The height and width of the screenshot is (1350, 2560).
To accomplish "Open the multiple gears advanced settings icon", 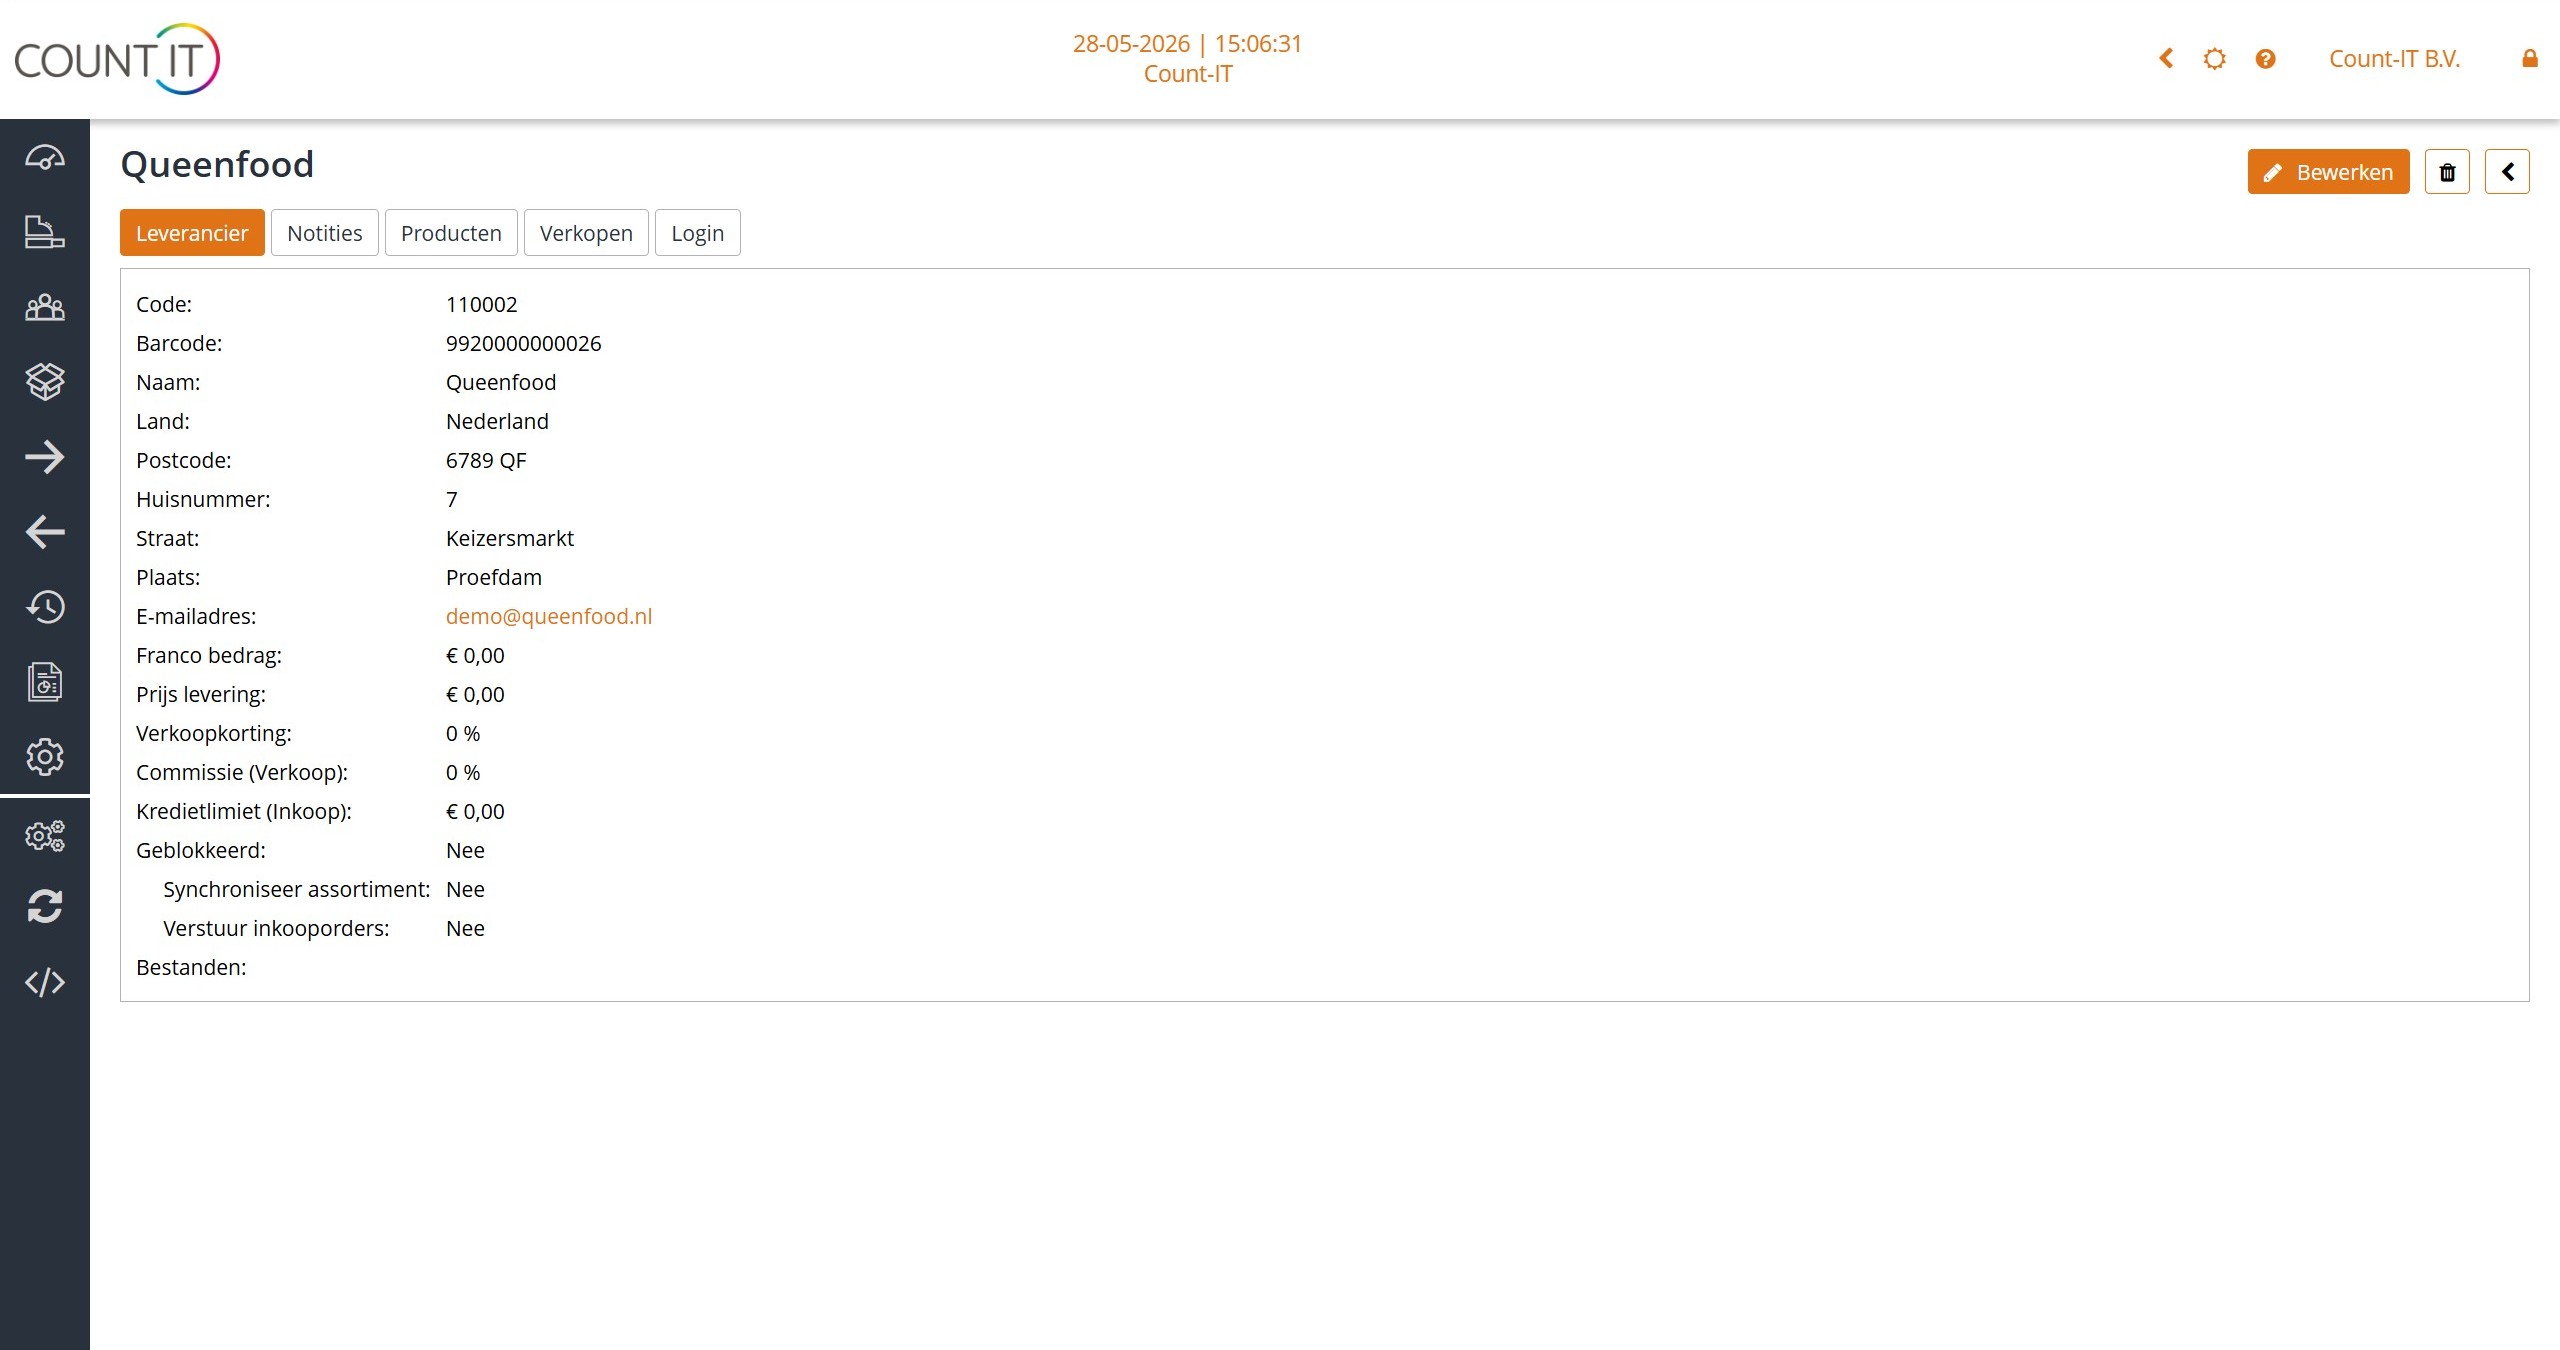I will point(45,836).
